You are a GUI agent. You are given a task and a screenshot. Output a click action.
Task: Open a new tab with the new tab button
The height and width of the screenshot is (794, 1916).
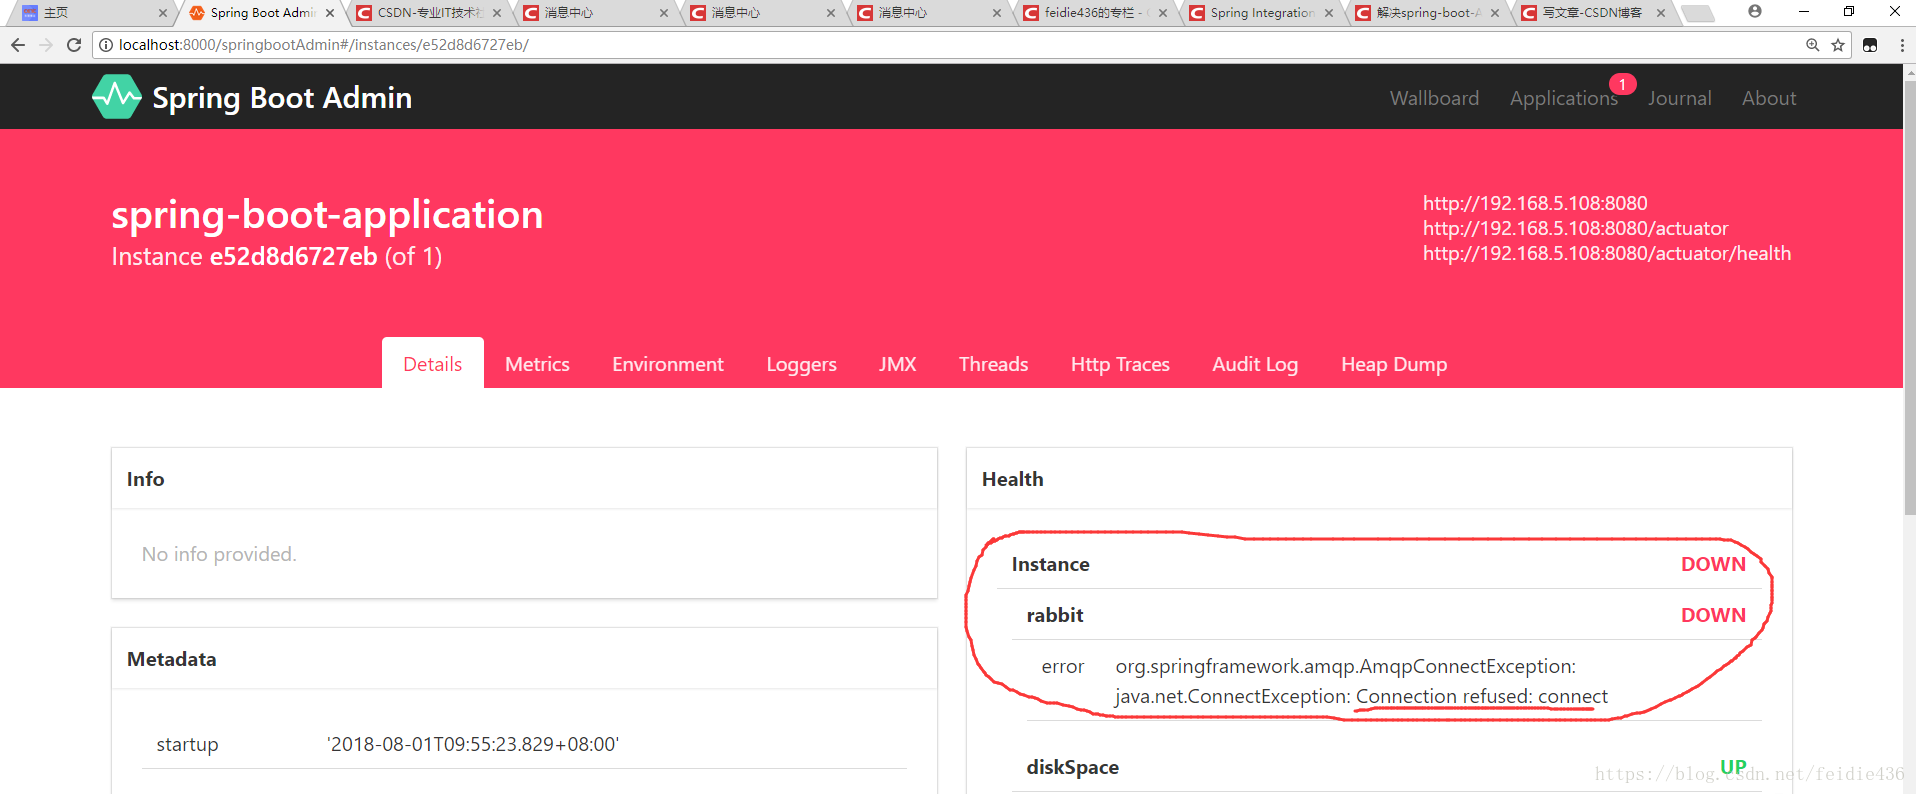coord(1697,14)
